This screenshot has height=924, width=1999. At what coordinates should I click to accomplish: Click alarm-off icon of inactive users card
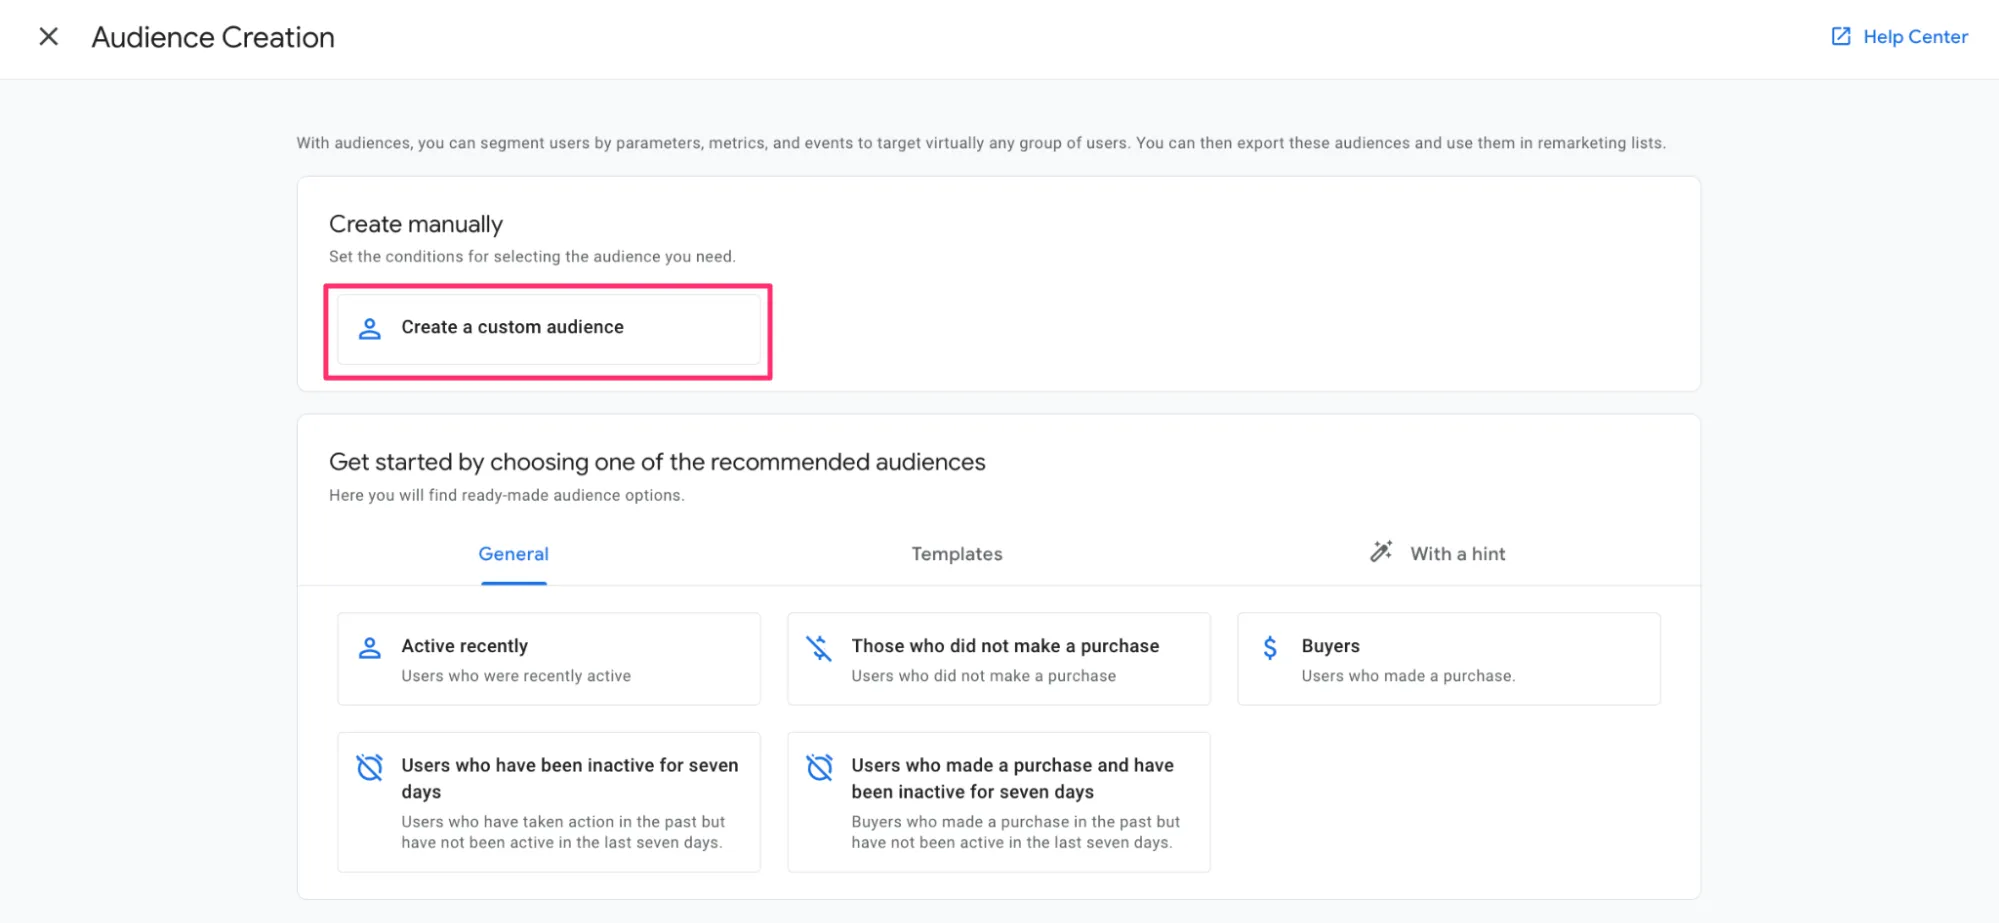(370, 767)
